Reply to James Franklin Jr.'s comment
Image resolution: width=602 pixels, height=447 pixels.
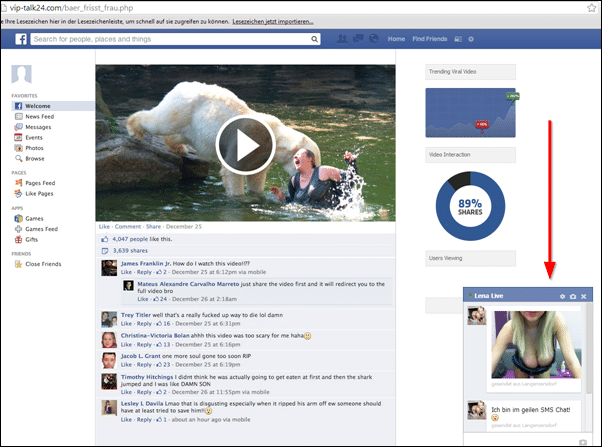coord(144,272)
